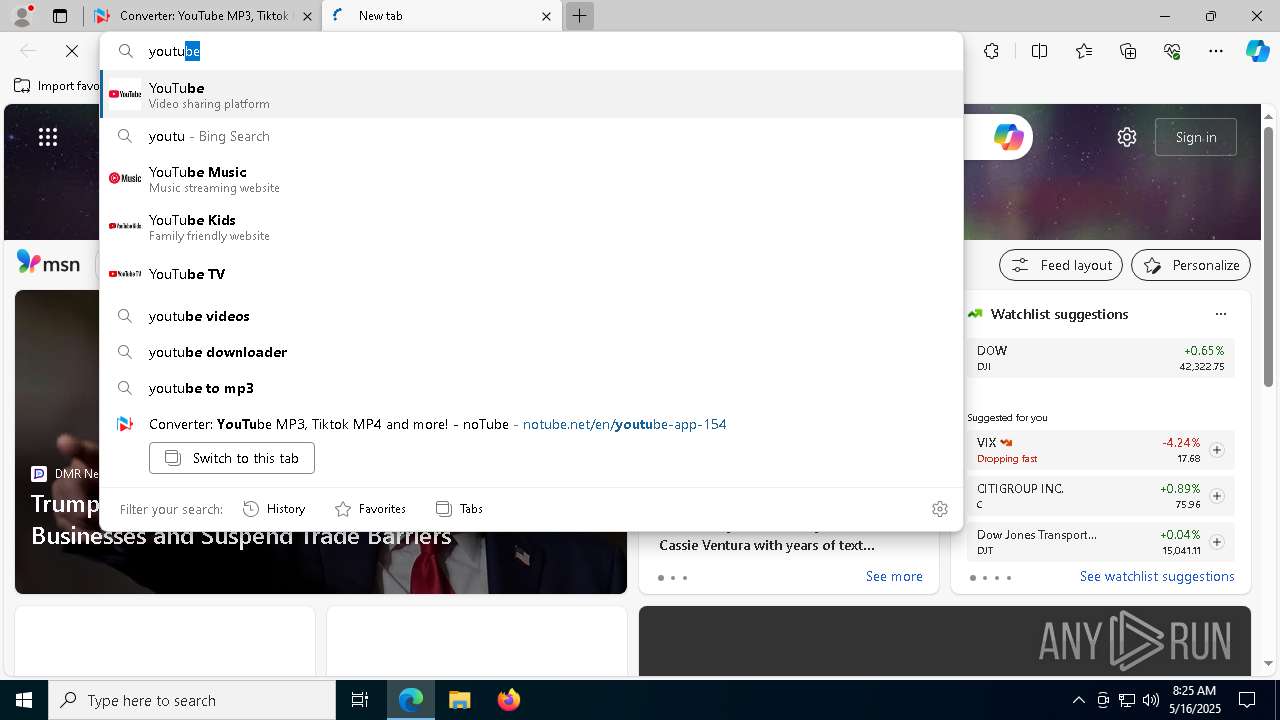Open the volume control in system tray
This screenshot has width=1280, height=720.
(1150, 700)
